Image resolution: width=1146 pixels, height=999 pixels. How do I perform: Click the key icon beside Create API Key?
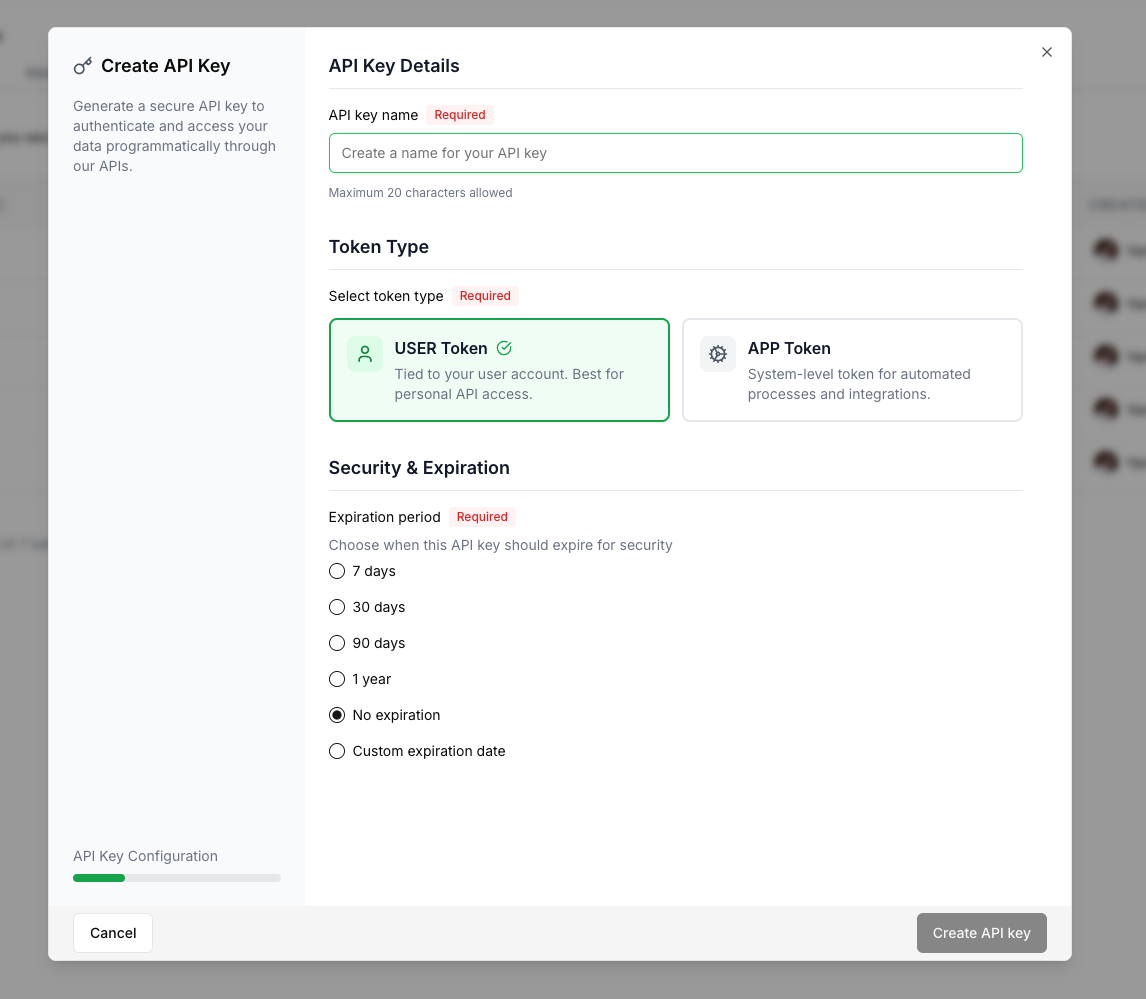(x=83, y=66)
